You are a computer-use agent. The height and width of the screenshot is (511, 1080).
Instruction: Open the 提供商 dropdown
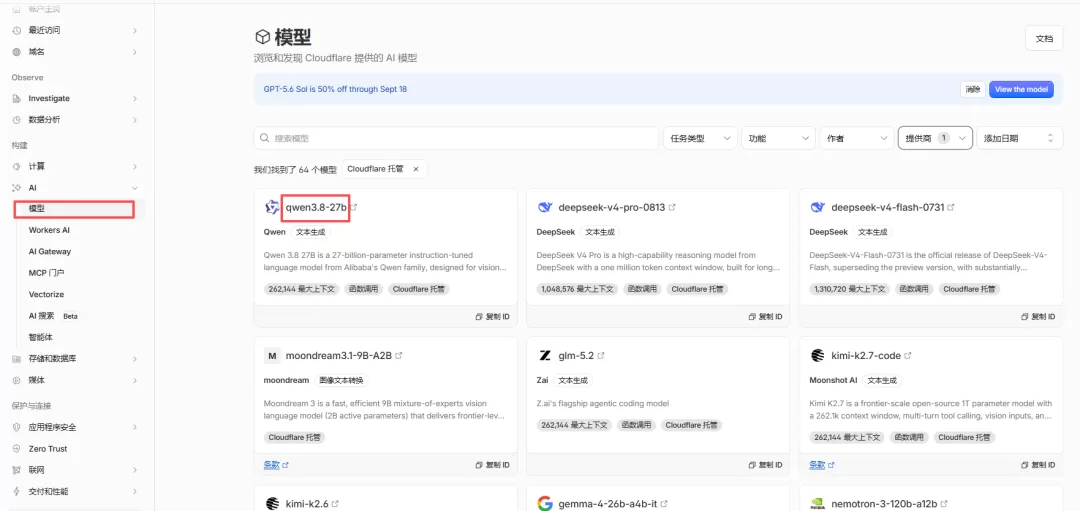935,138
